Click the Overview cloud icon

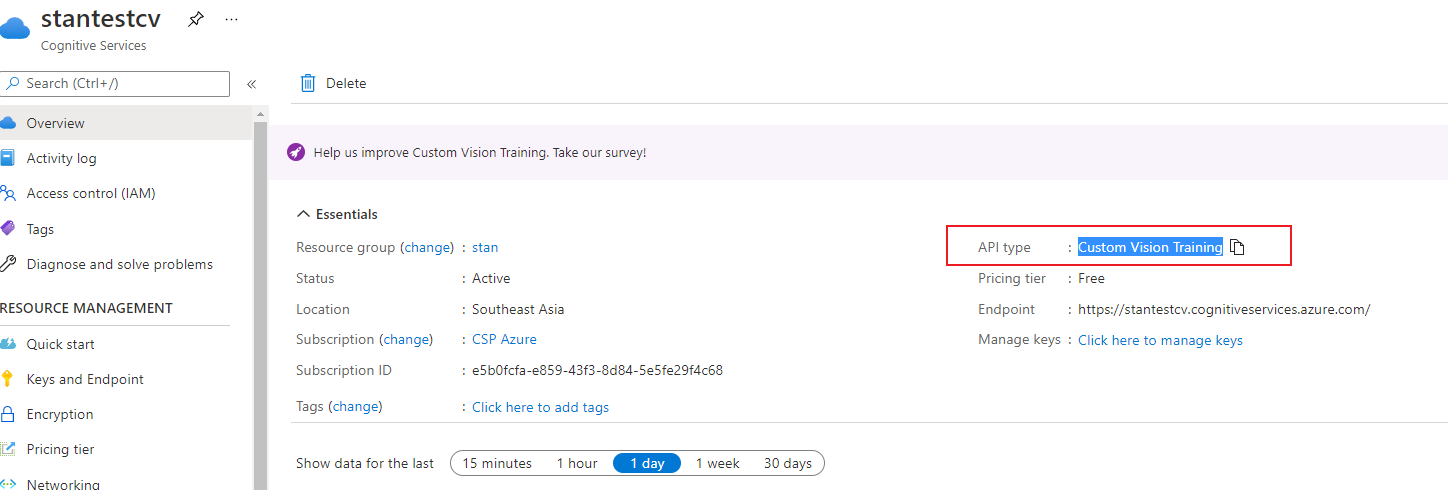pos(8,123)
